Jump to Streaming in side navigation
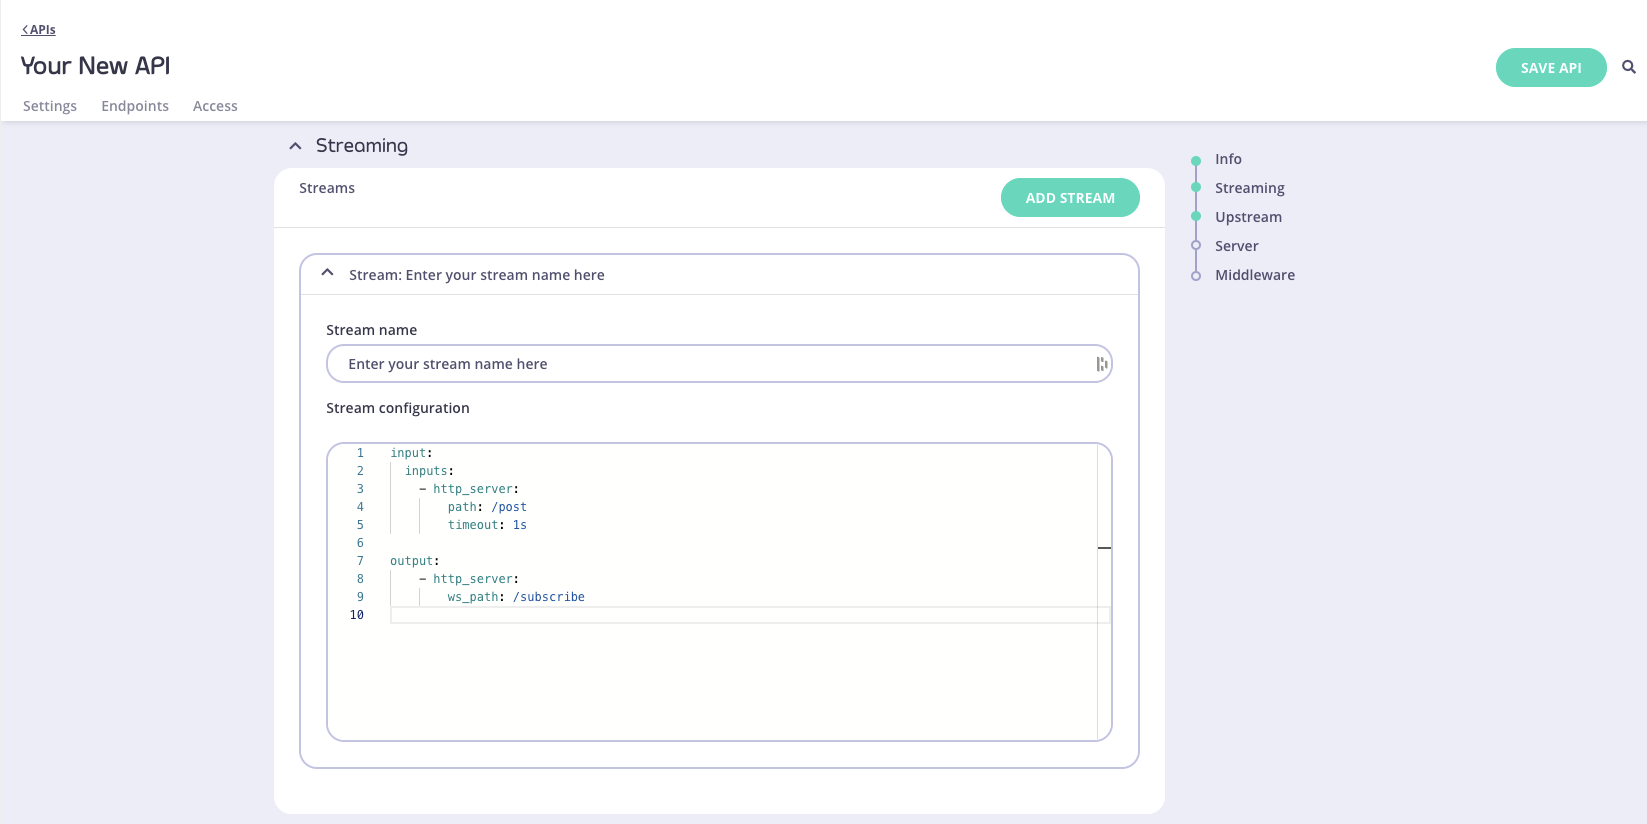Screen dimensions: 1647x824 point(1250,188)
